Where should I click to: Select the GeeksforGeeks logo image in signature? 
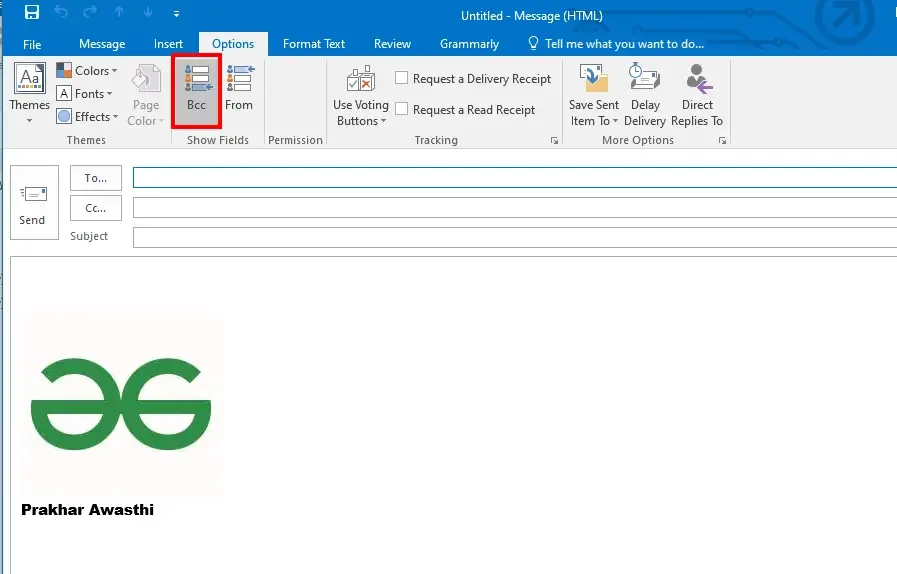121,403
